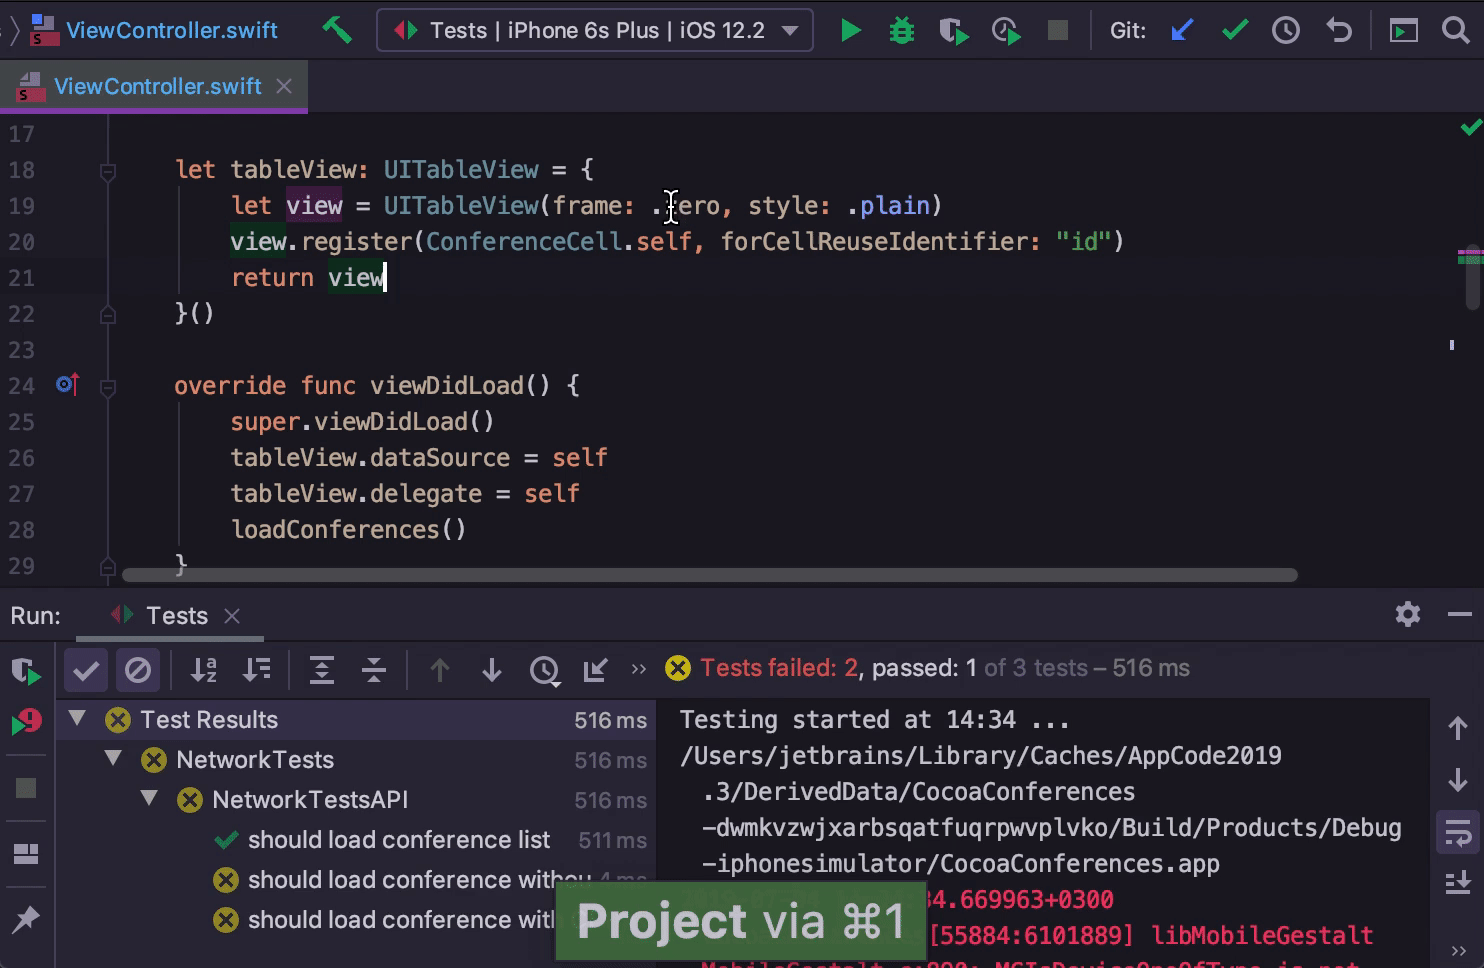Screen dimensions: 1484x968
Task: Toggle show ignored tests button
Action: [138, 670]
